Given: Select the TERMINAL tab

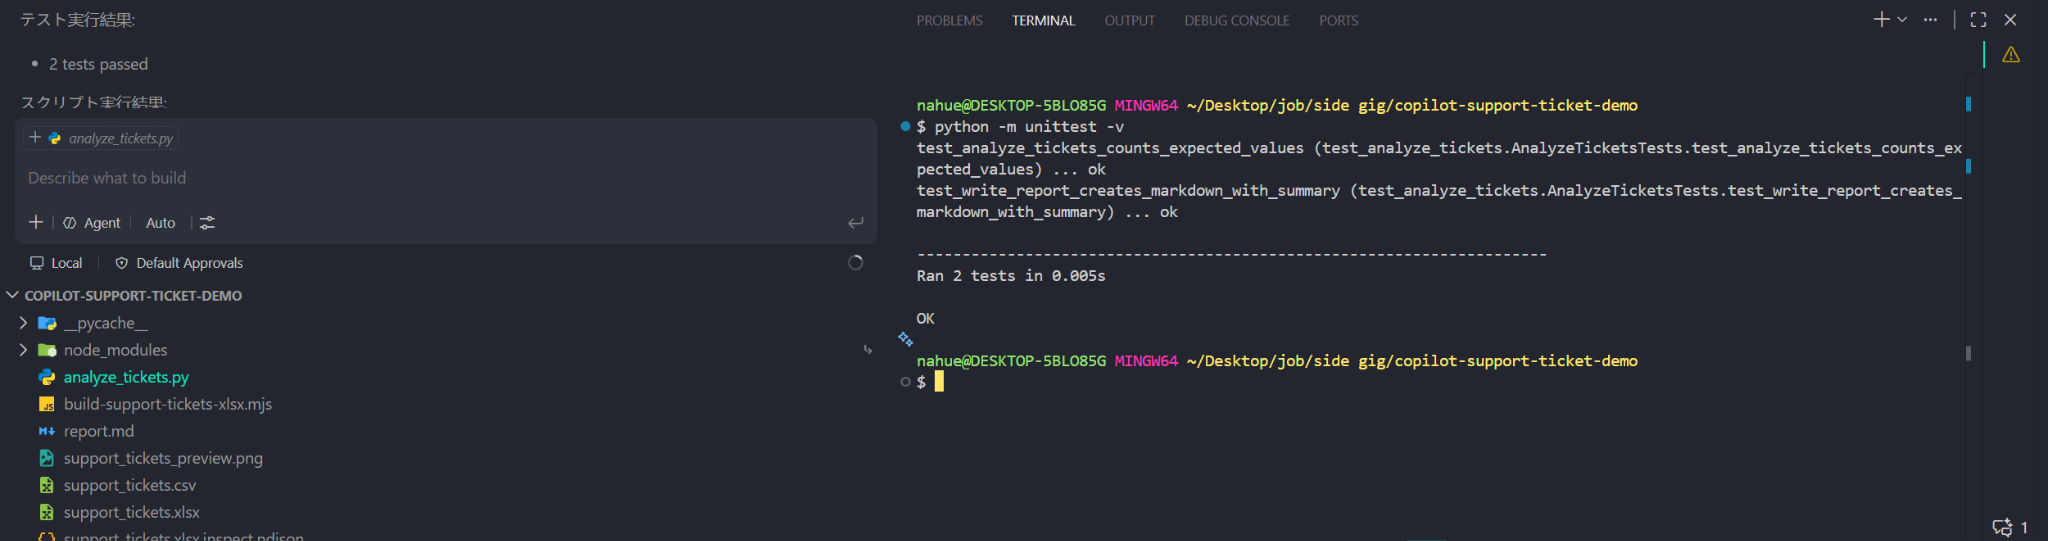Looking at the screenshot, I should point(1043,20).
